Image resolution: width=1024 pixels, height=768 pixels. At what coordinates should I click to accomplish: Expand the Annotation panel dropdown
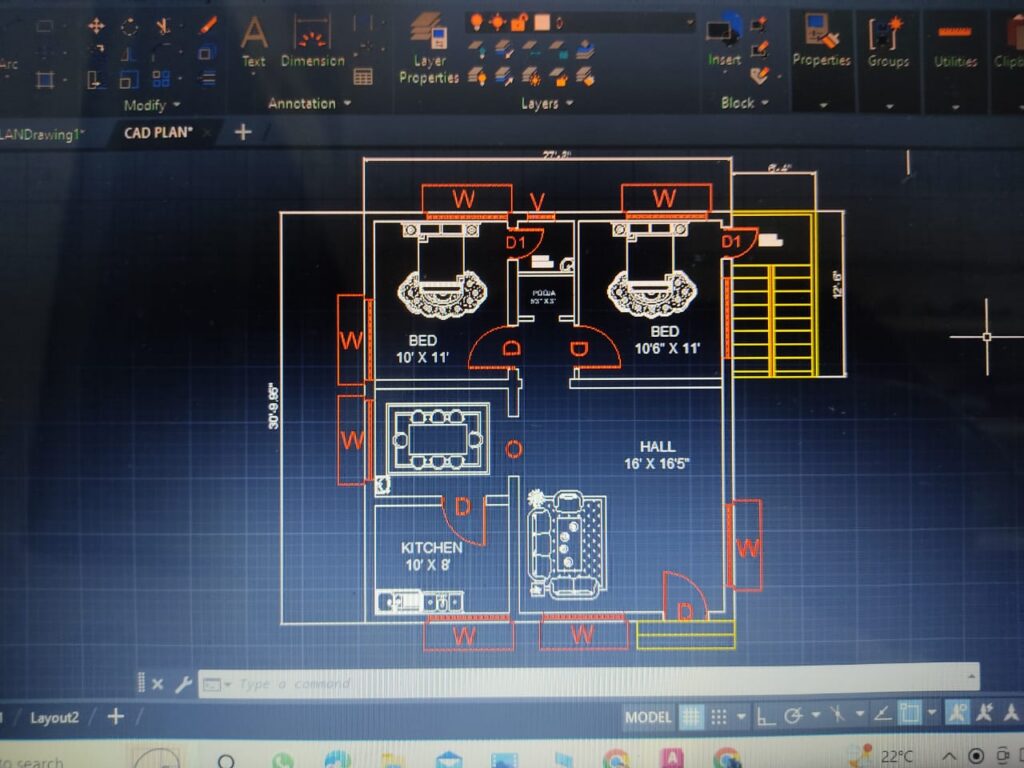(x=309, y=103)
